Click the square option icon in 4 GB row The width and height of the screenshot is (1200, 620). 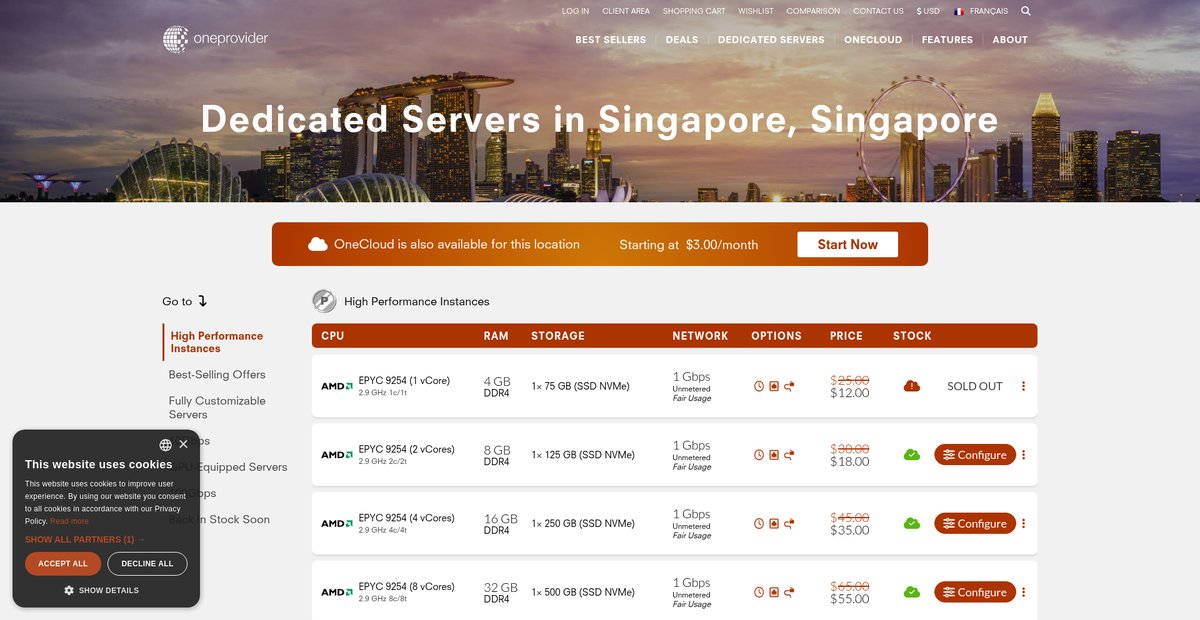[x=774, y=386]
